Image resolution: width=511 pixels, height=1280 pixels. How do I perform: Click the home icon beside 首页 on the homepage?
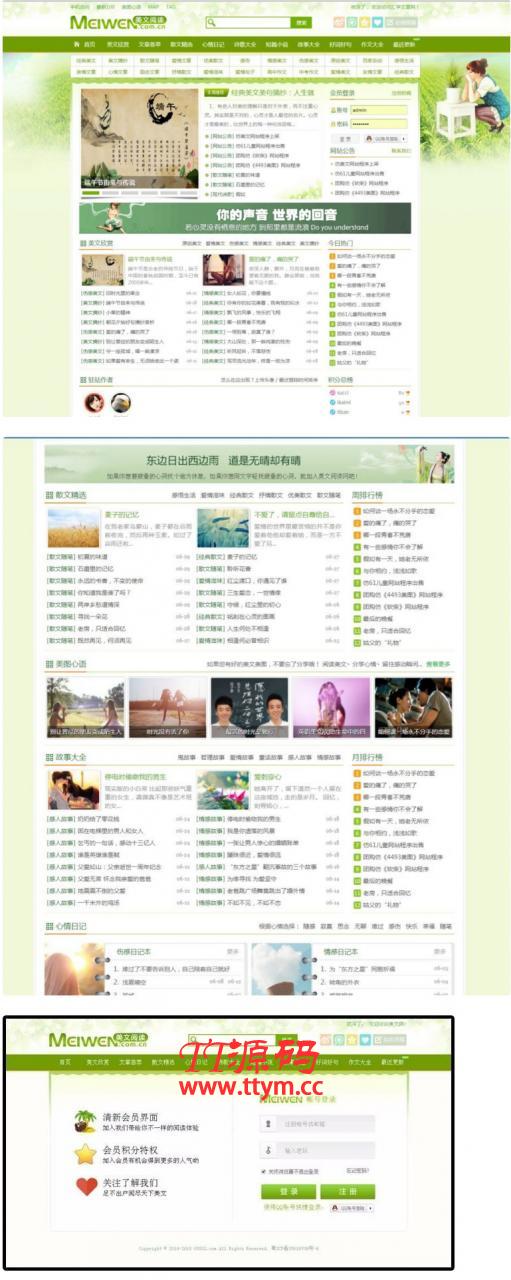click(x=77, y=44)
